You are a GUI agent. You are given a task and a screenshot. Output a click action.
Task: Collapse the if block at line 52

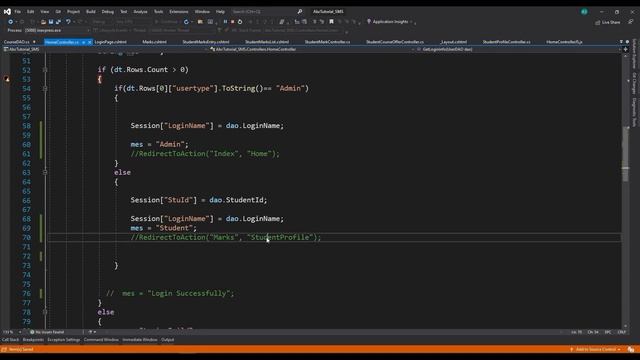[45, 70]
